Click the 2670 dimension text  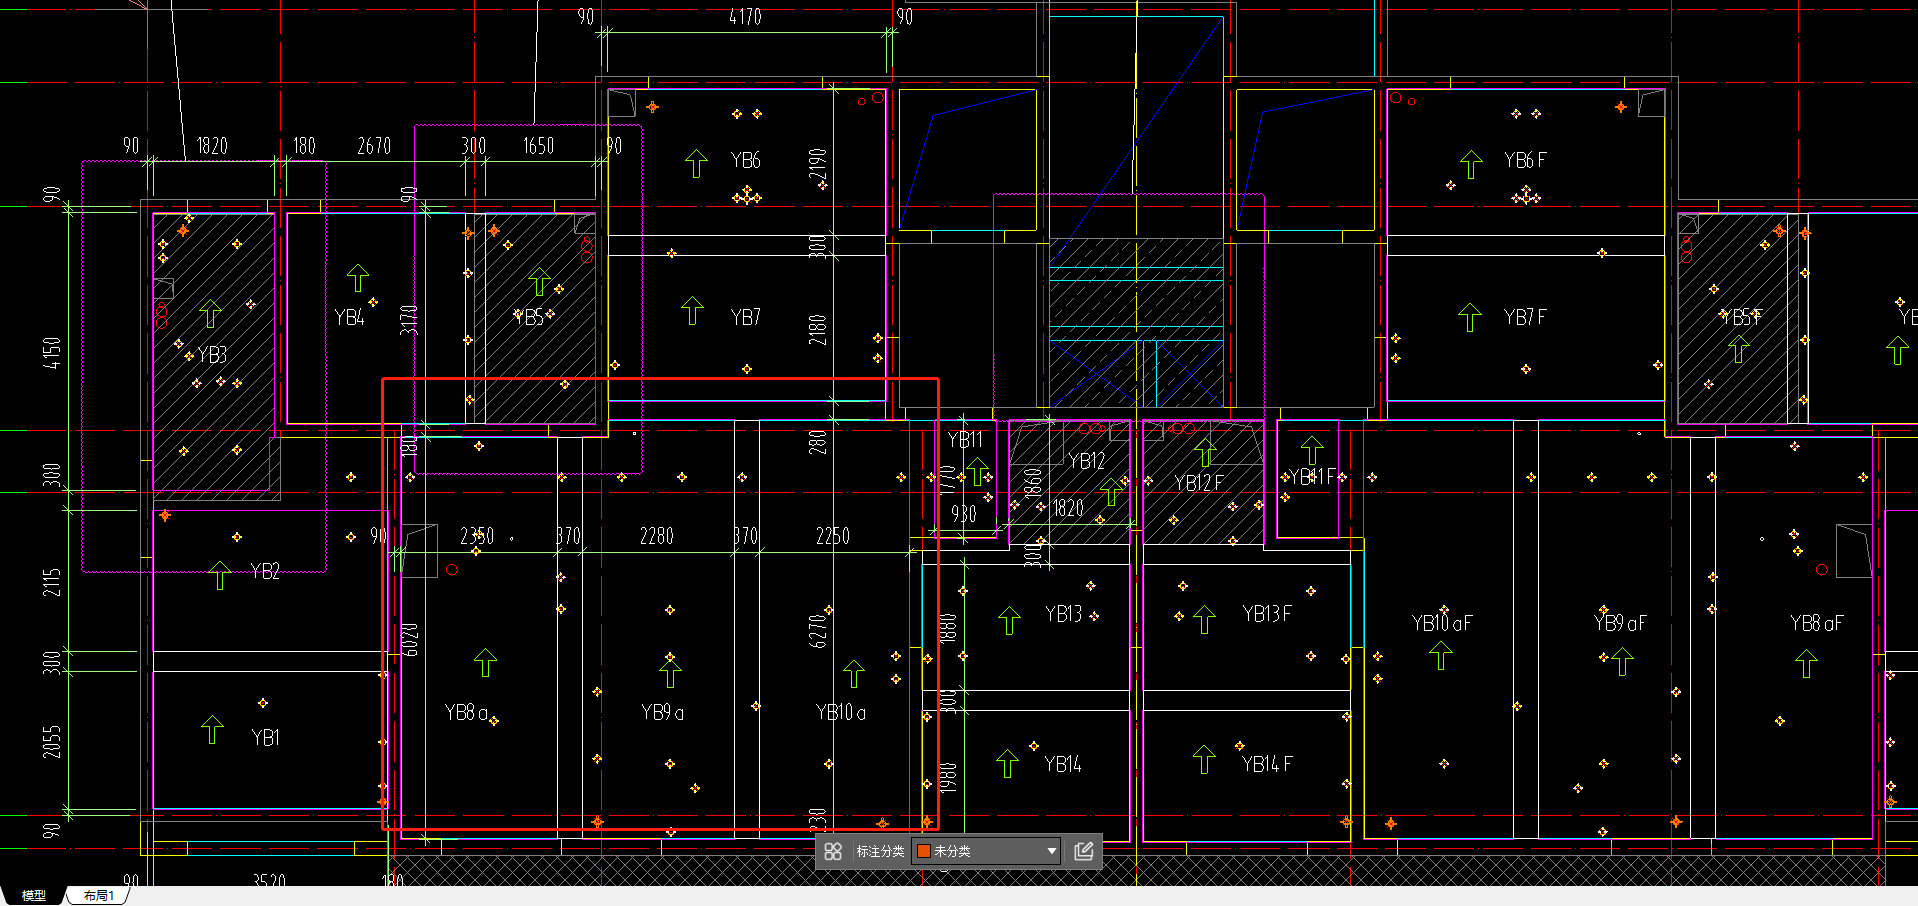pos(374,146)
